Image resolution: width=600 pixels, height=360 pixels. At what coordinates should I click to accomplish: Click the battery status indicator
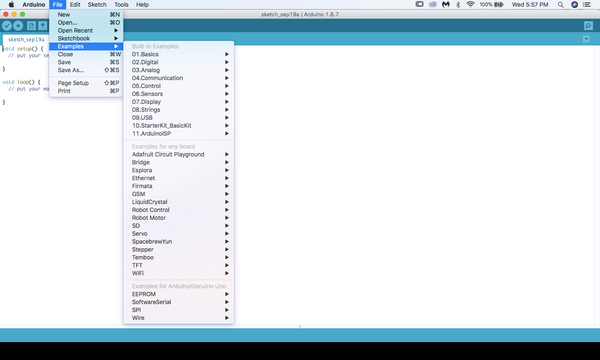pyautogui.click(x=492, y=5)
